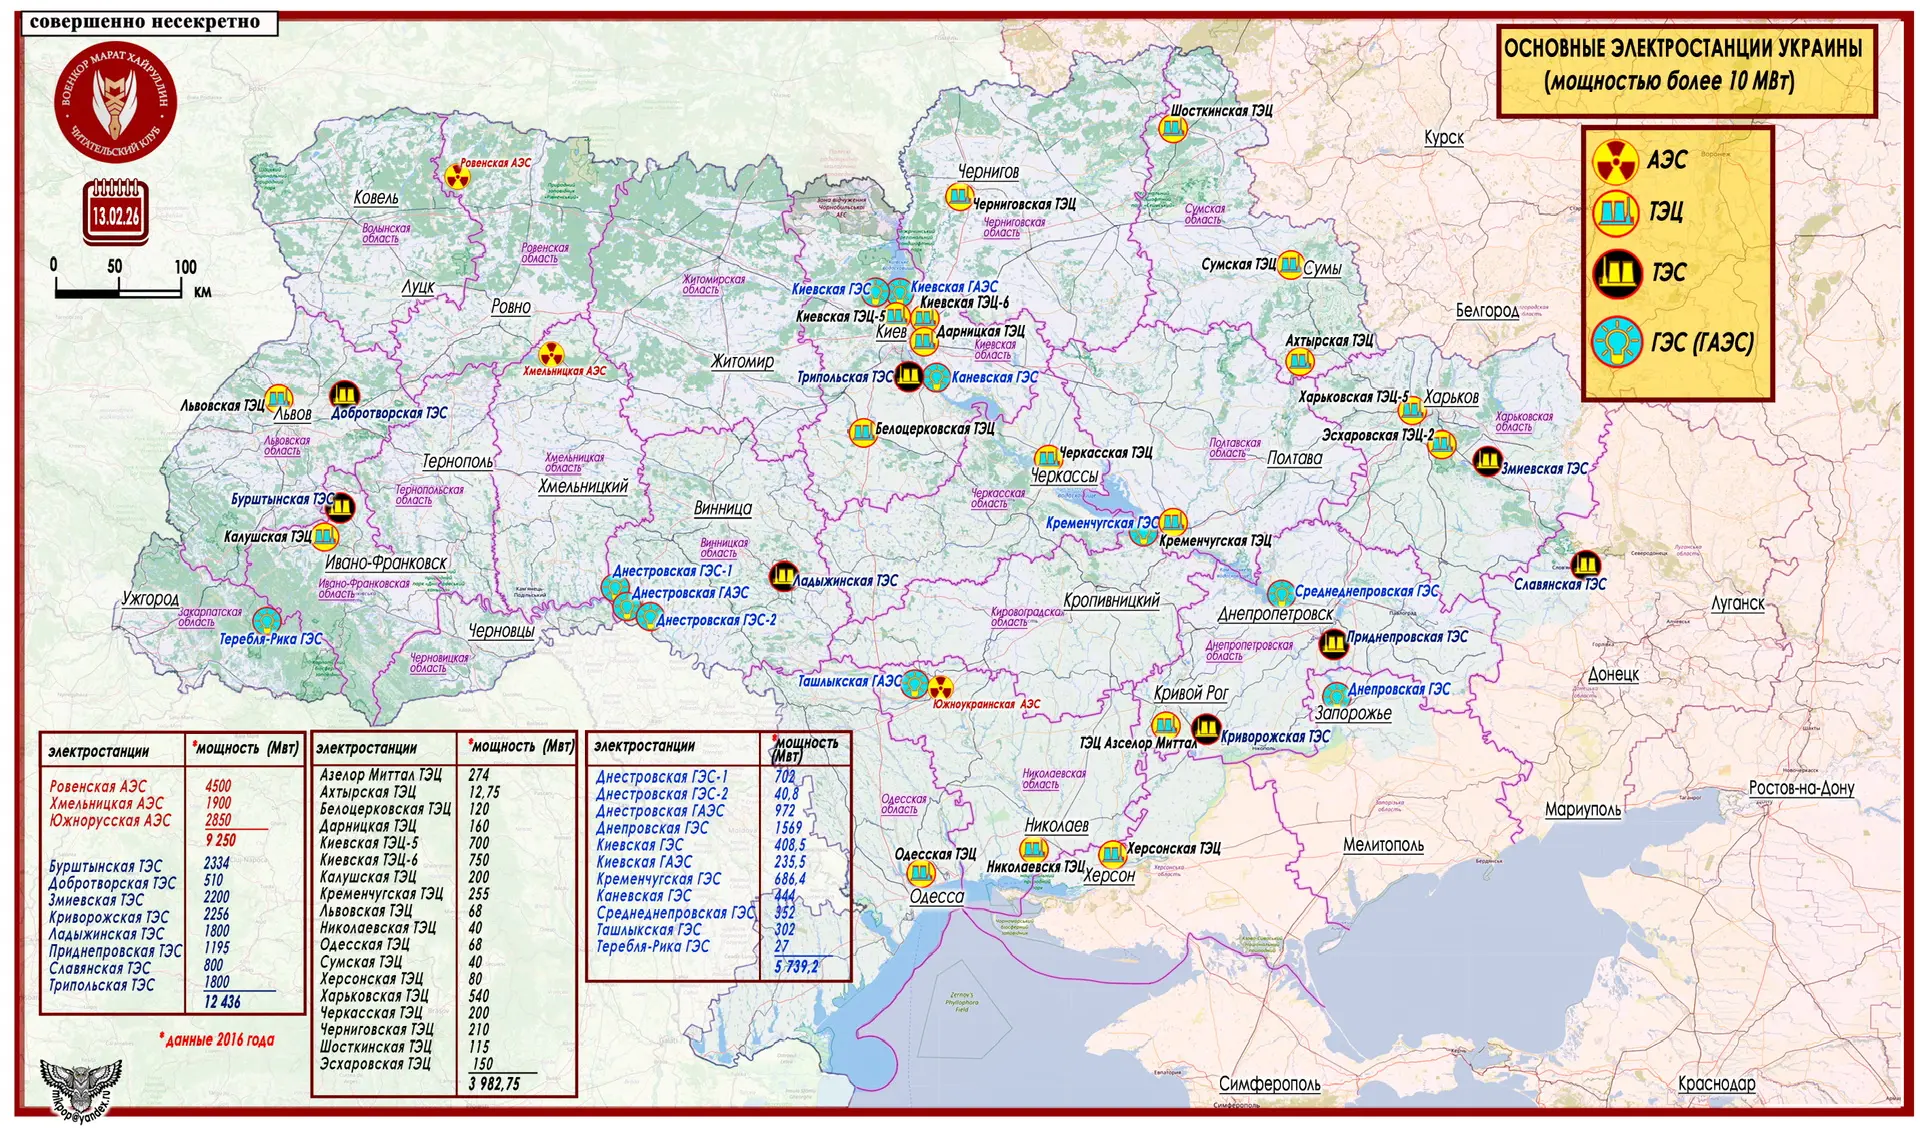
Task: Click the calendar date 13.02.26 icon
Action: (x=116, y=212)
